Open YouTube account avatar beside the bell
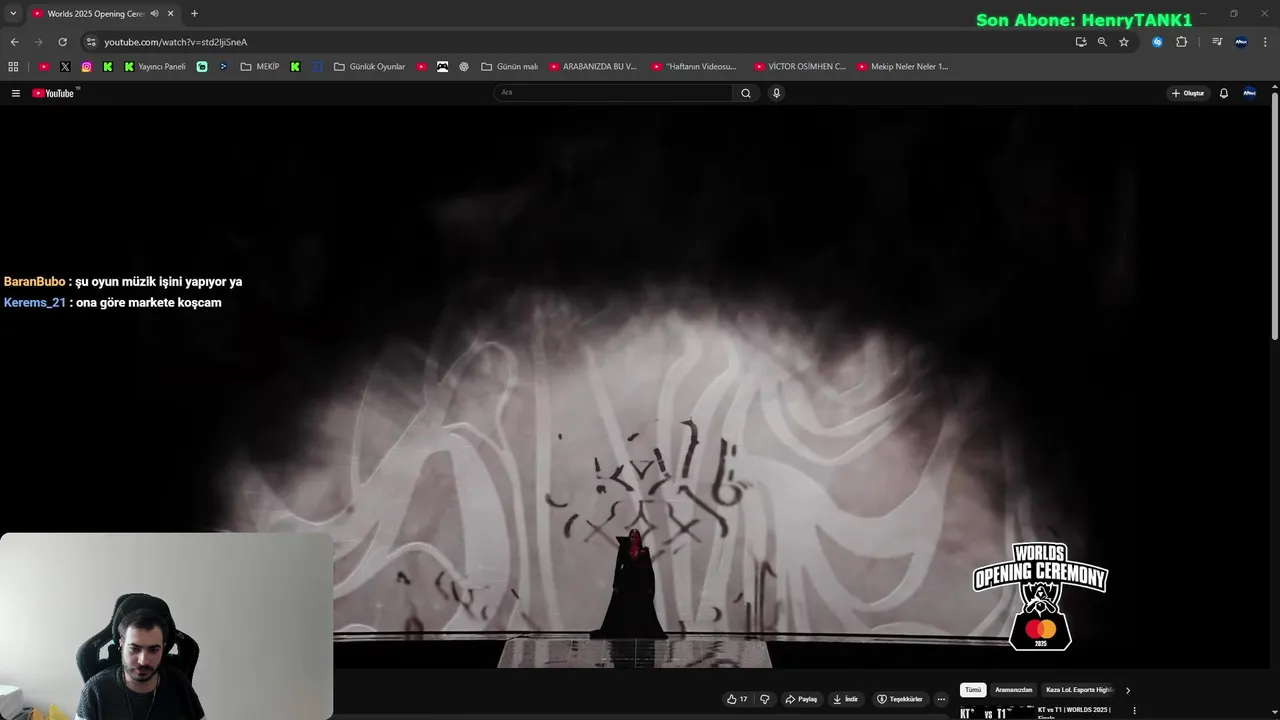 pyautogui.click(x=1249, y=93)
